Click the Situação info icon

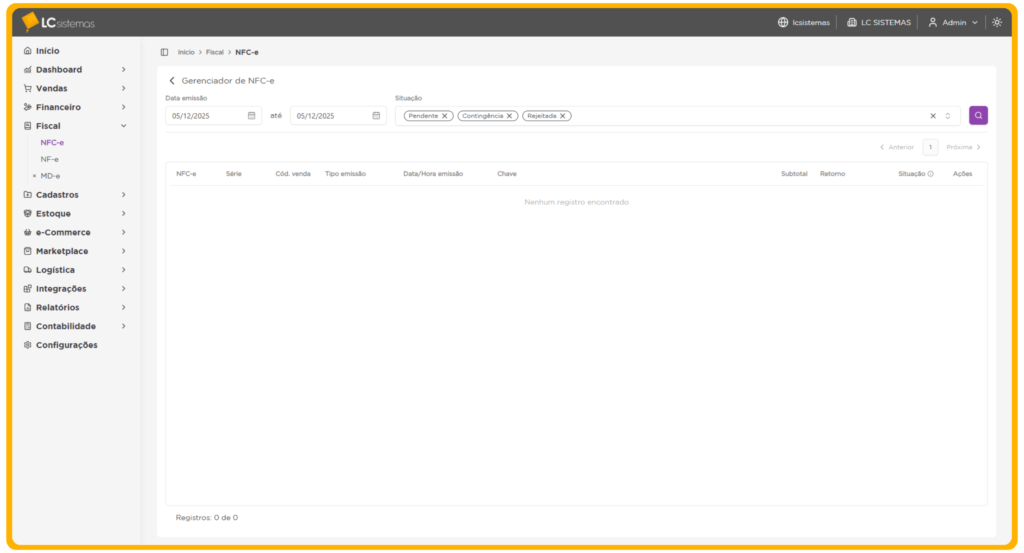(930, 174)
